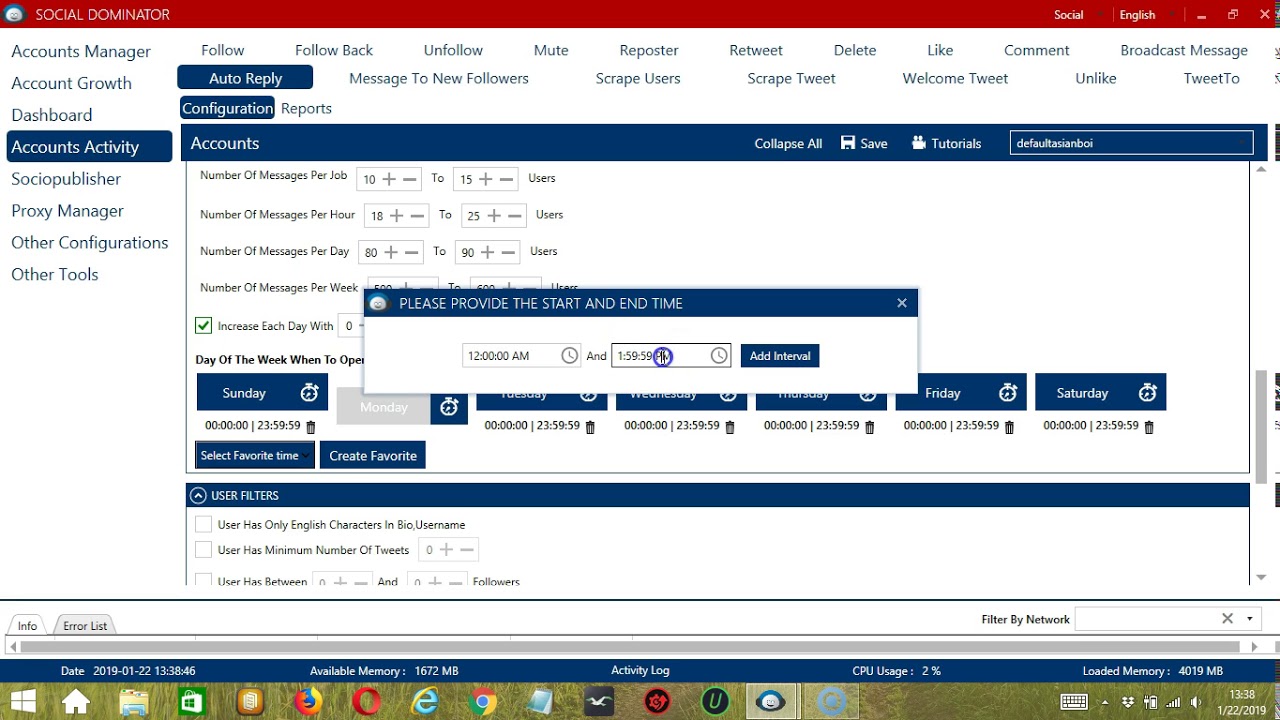Open Accounts Manager in sidebar
The height and width of the screenshot is (720, 1280).
click(81, 51)
